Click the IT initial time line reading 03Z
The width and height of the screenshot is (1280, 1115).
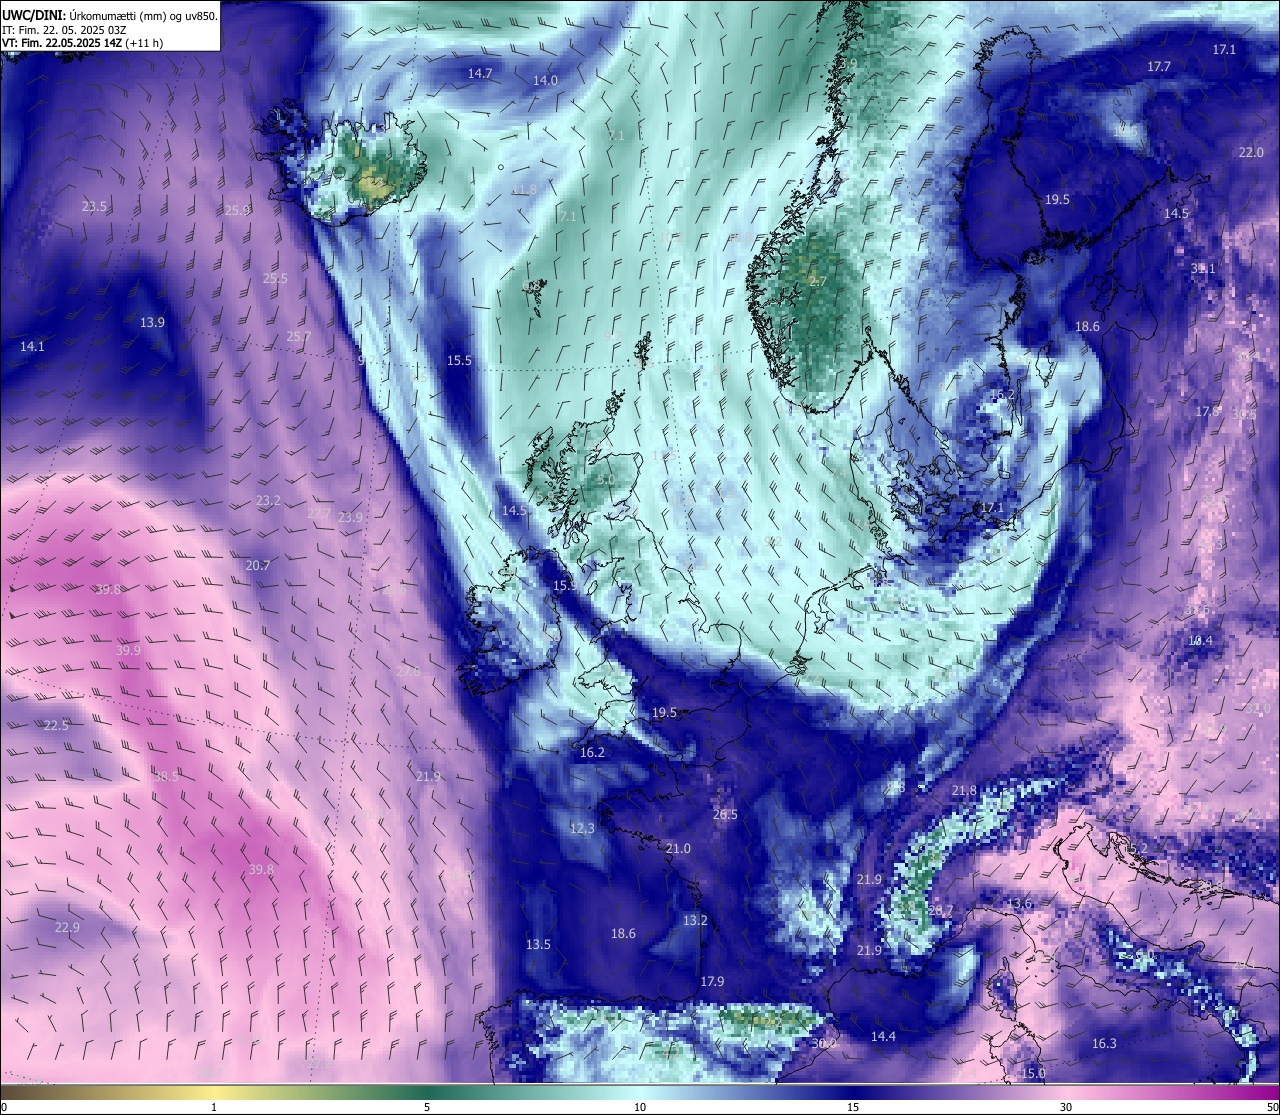64,30
